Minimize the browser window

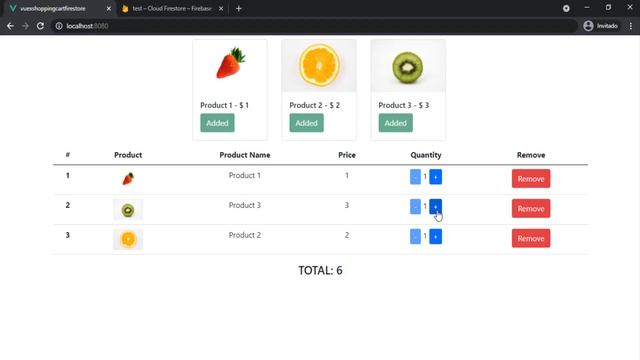coord(587,8)
